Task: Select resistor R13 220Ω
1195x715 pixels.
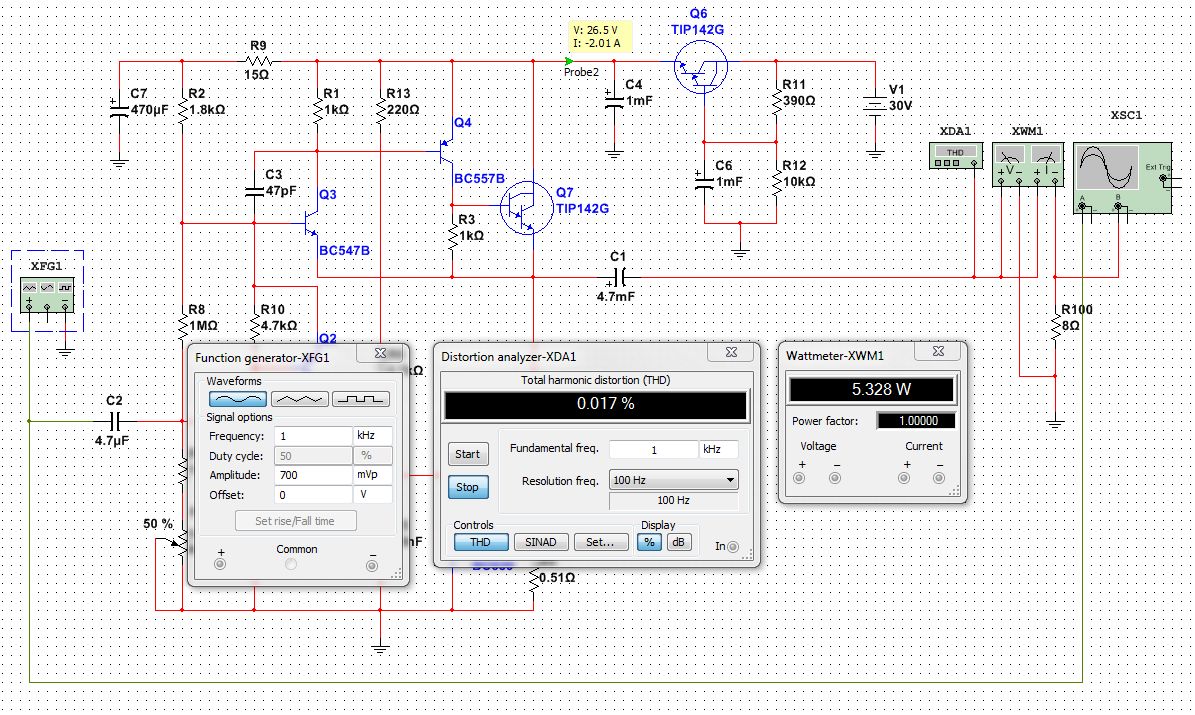Action: [x=380, y=111]
